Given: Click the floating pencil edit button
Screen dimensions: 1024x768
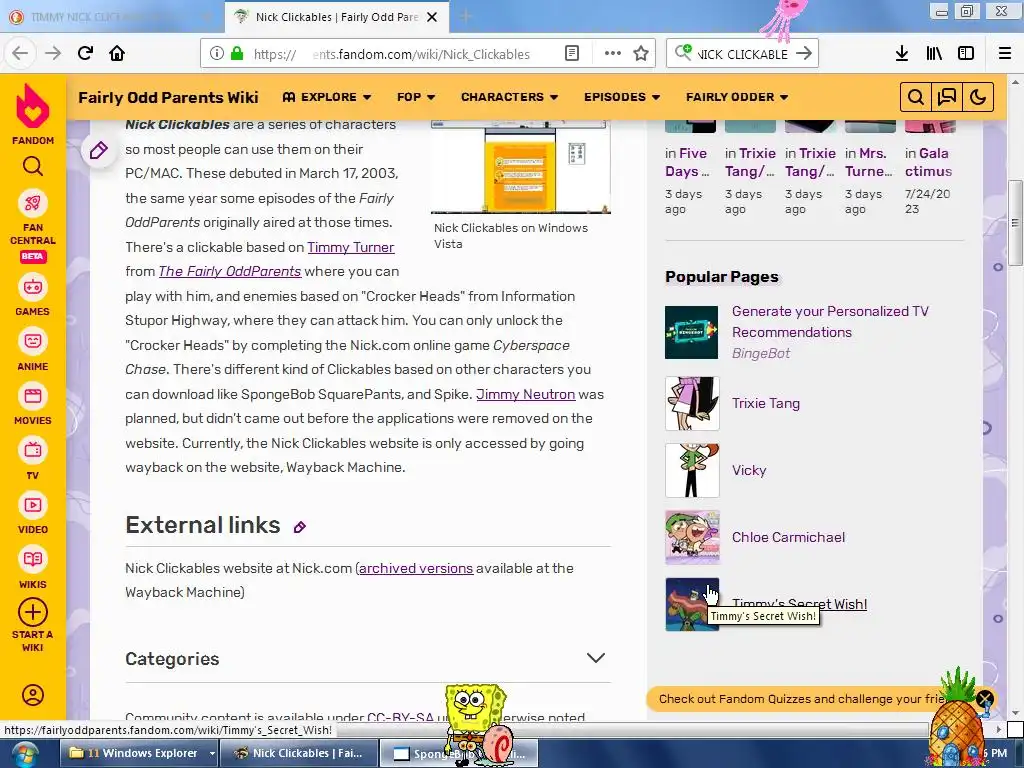Looking at the screenshot, I should [x=99, y=151].
